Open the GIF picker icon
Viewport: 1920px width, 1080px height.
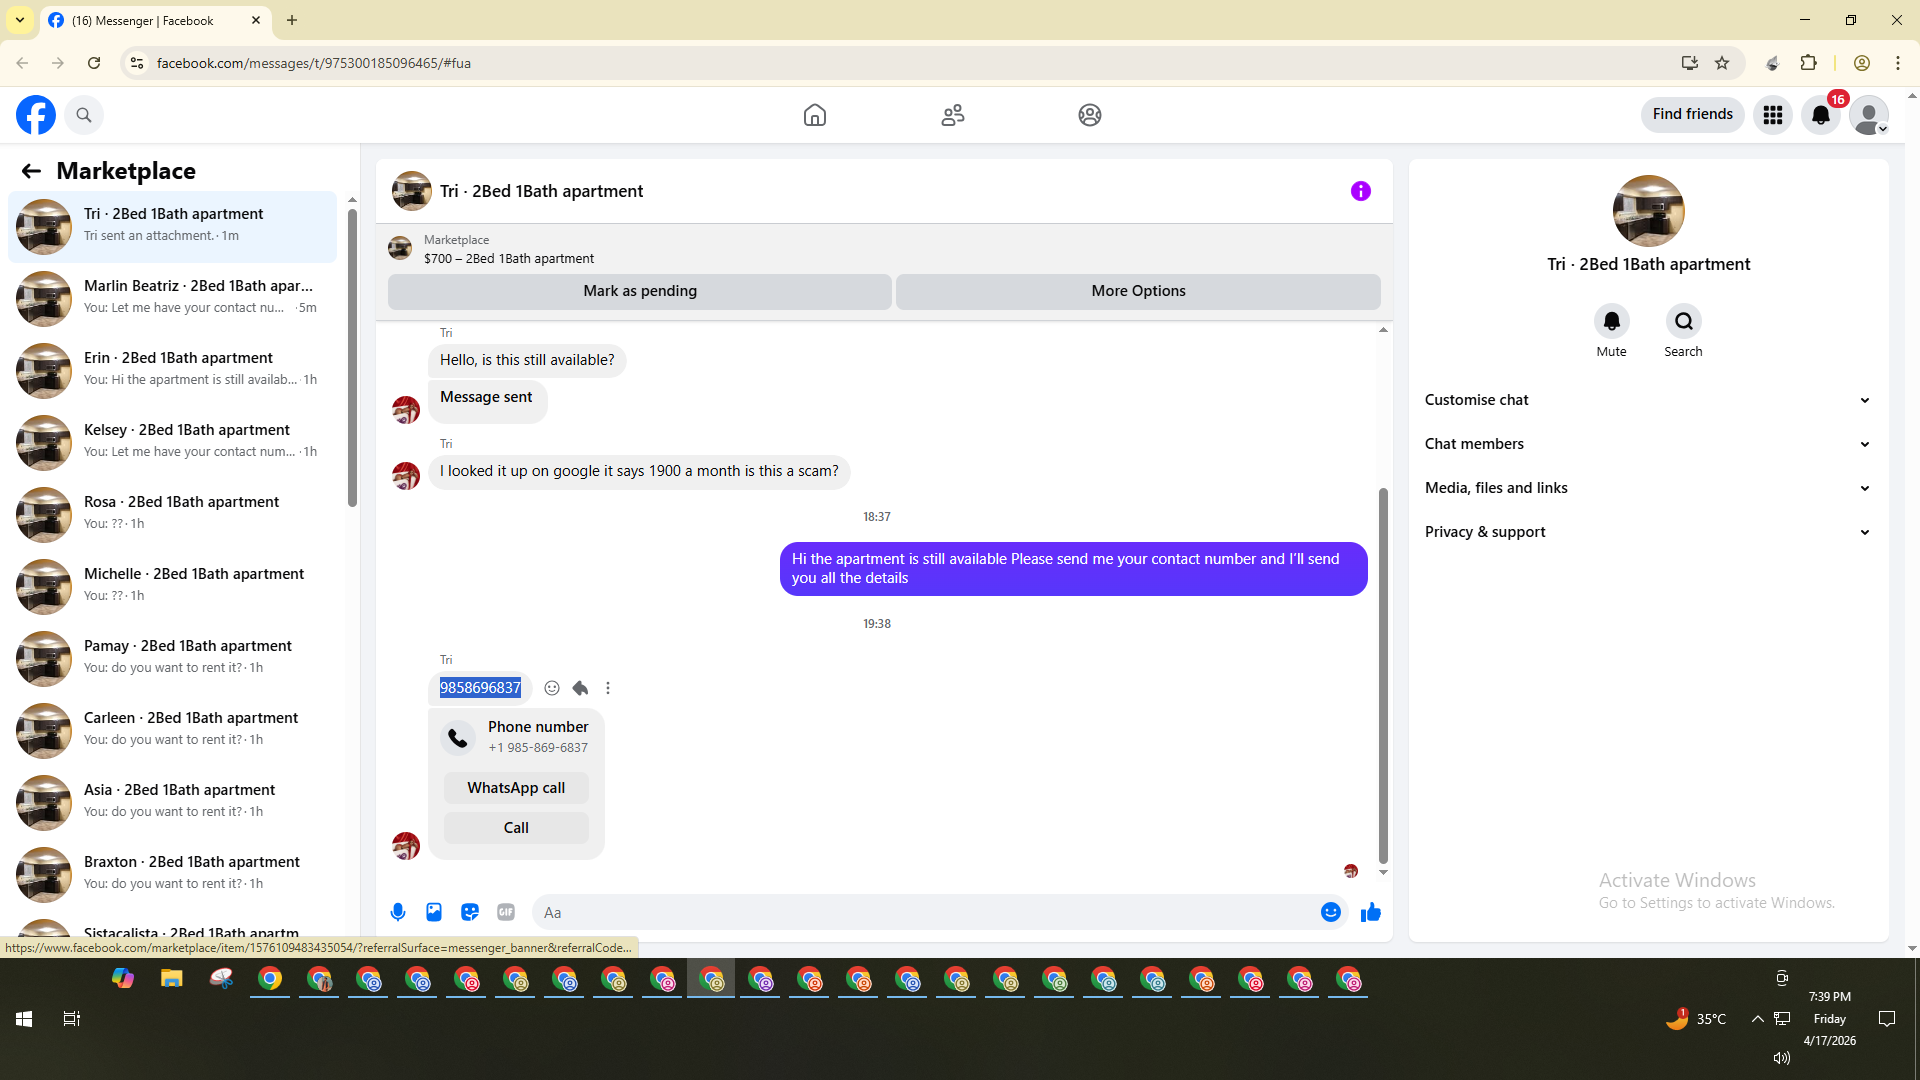(x=506, y=912)
